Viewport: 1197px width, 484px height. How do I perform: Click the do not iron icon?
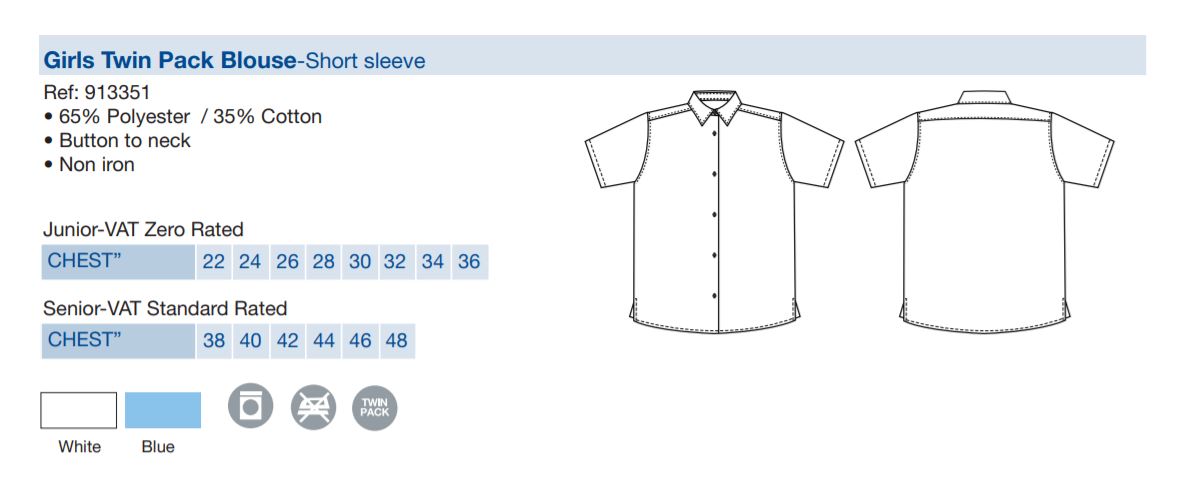coord(313,407)
